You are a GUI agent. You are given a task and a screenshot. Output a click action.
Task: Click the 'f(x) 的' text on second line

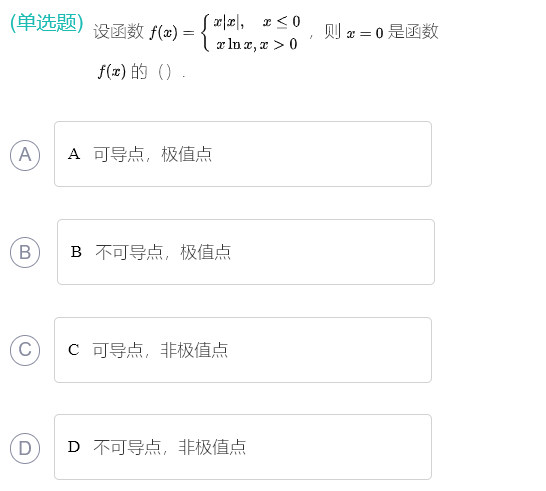[x=122, y=72]
